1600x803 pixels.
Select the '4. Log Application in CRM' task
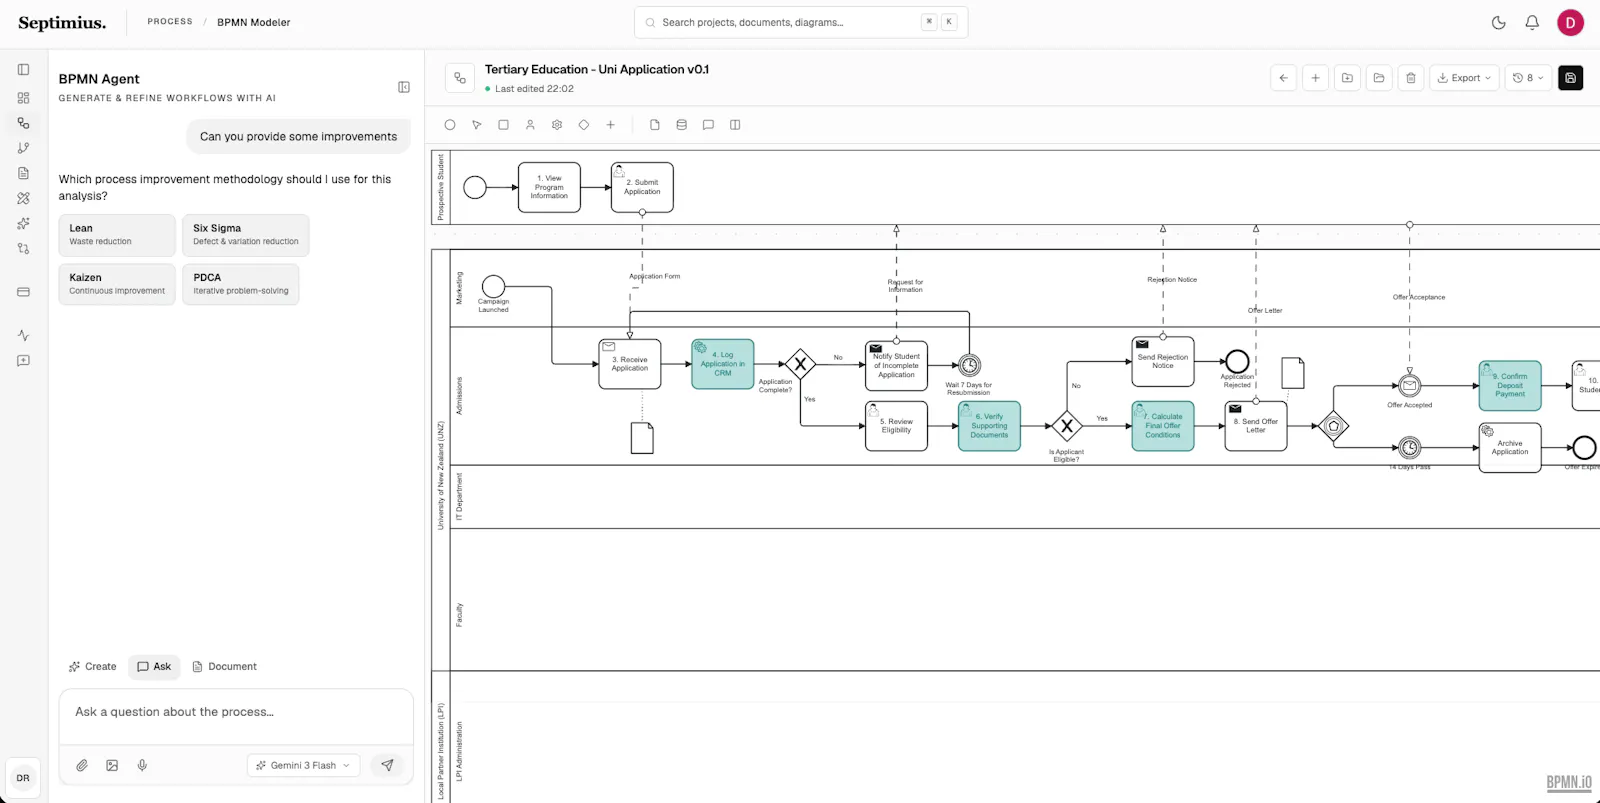click(723, 364)
